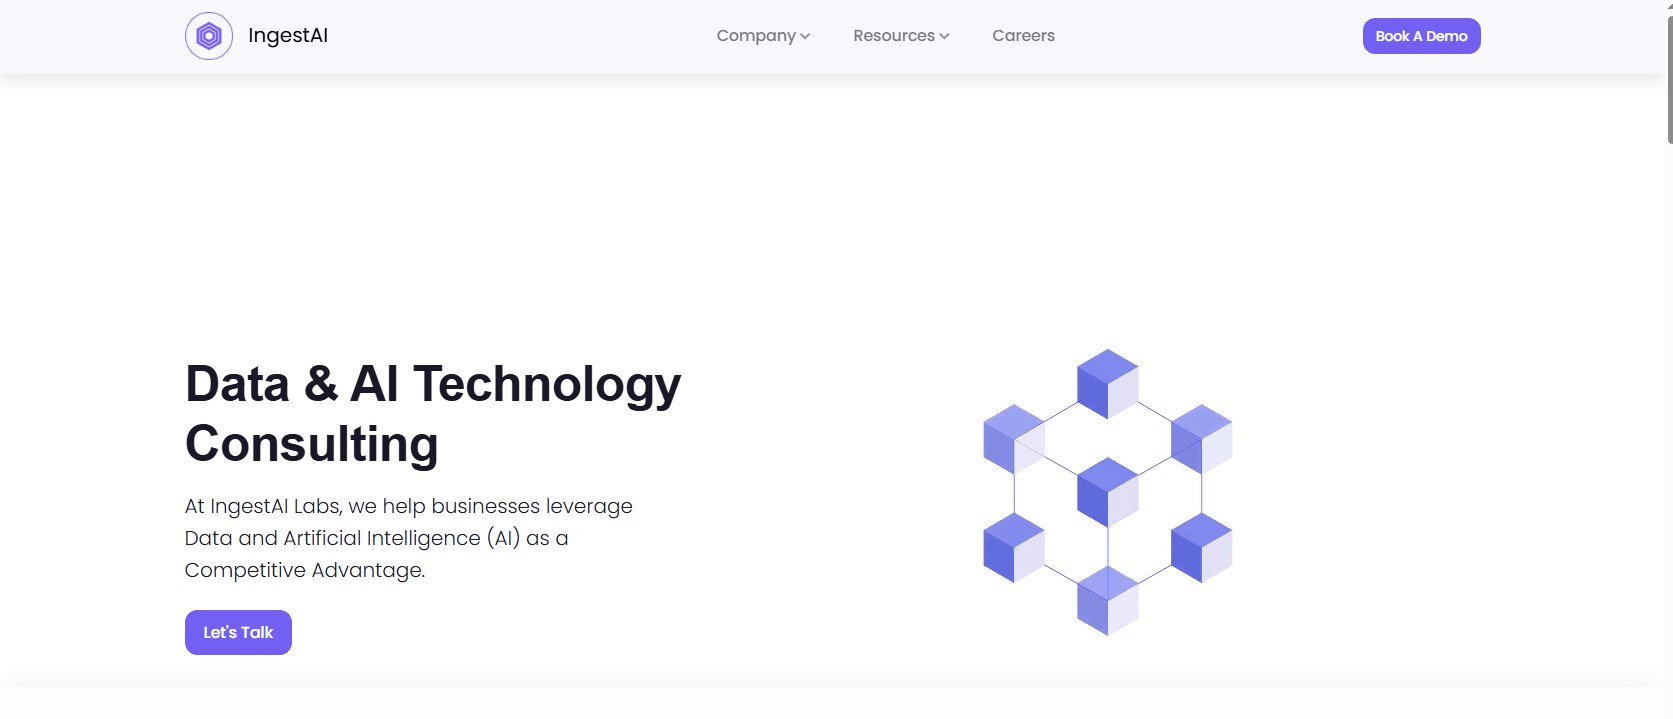Open the Resources menu
This screenshot has height=719, width=1673.
point(893,36)
